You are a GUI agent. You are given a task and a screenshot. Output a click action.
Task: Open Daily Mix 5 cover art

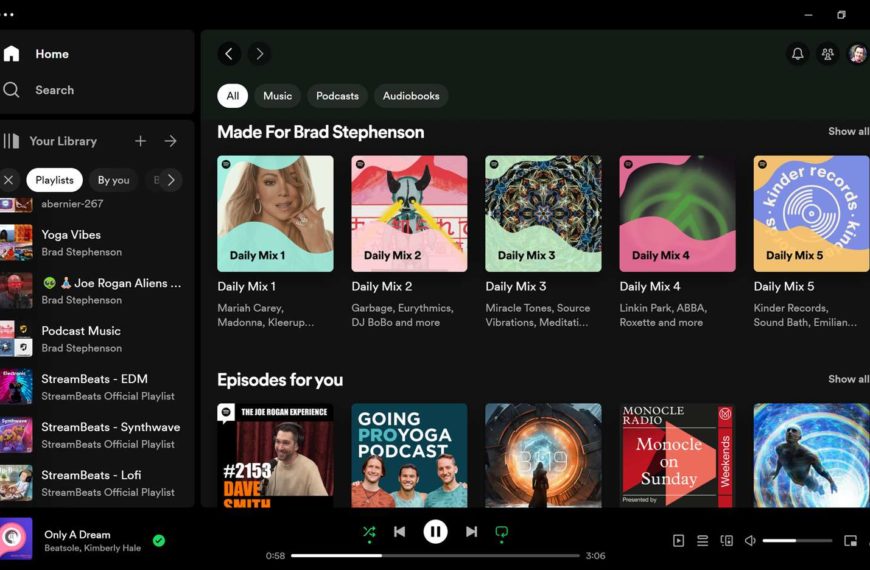pos(811,214)
